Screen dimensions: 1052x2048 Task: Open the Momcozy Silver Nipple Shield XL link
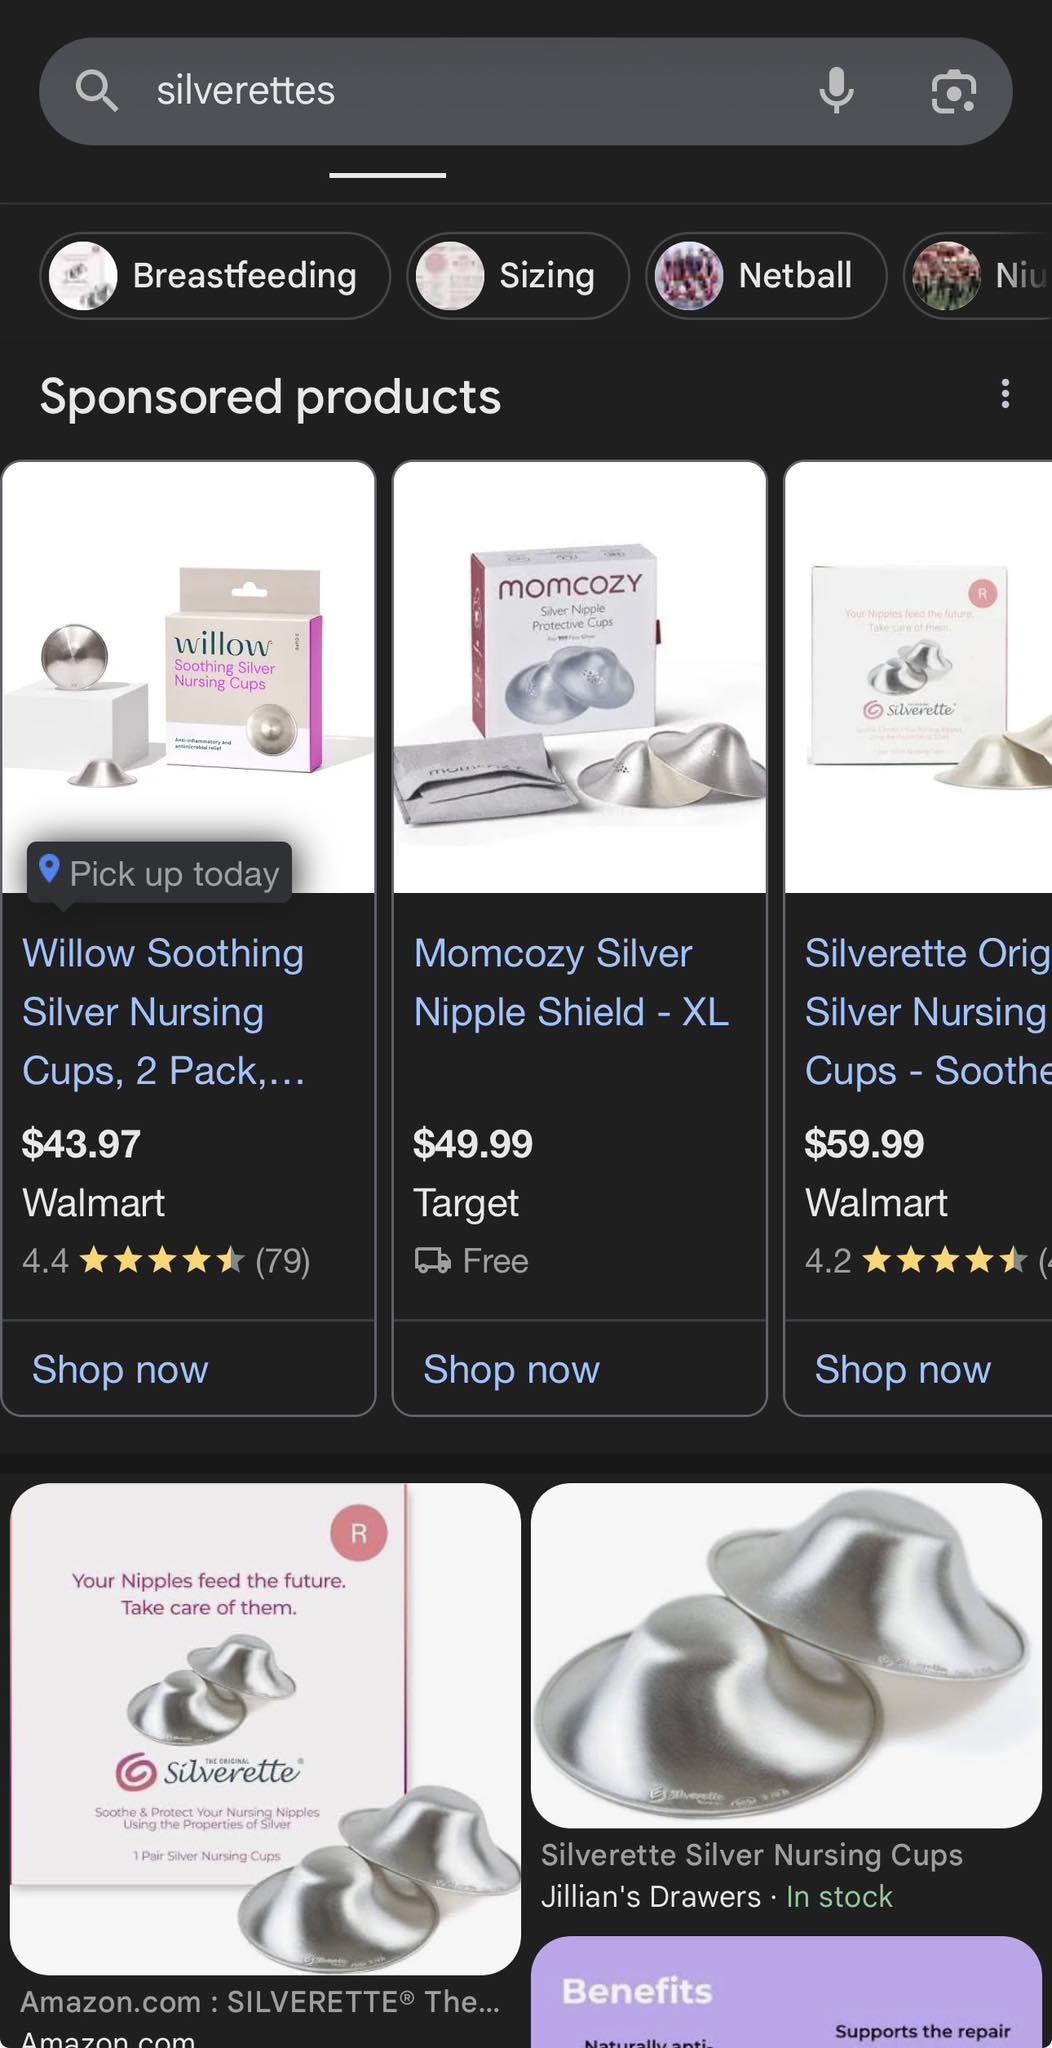(x=571, y=983)
